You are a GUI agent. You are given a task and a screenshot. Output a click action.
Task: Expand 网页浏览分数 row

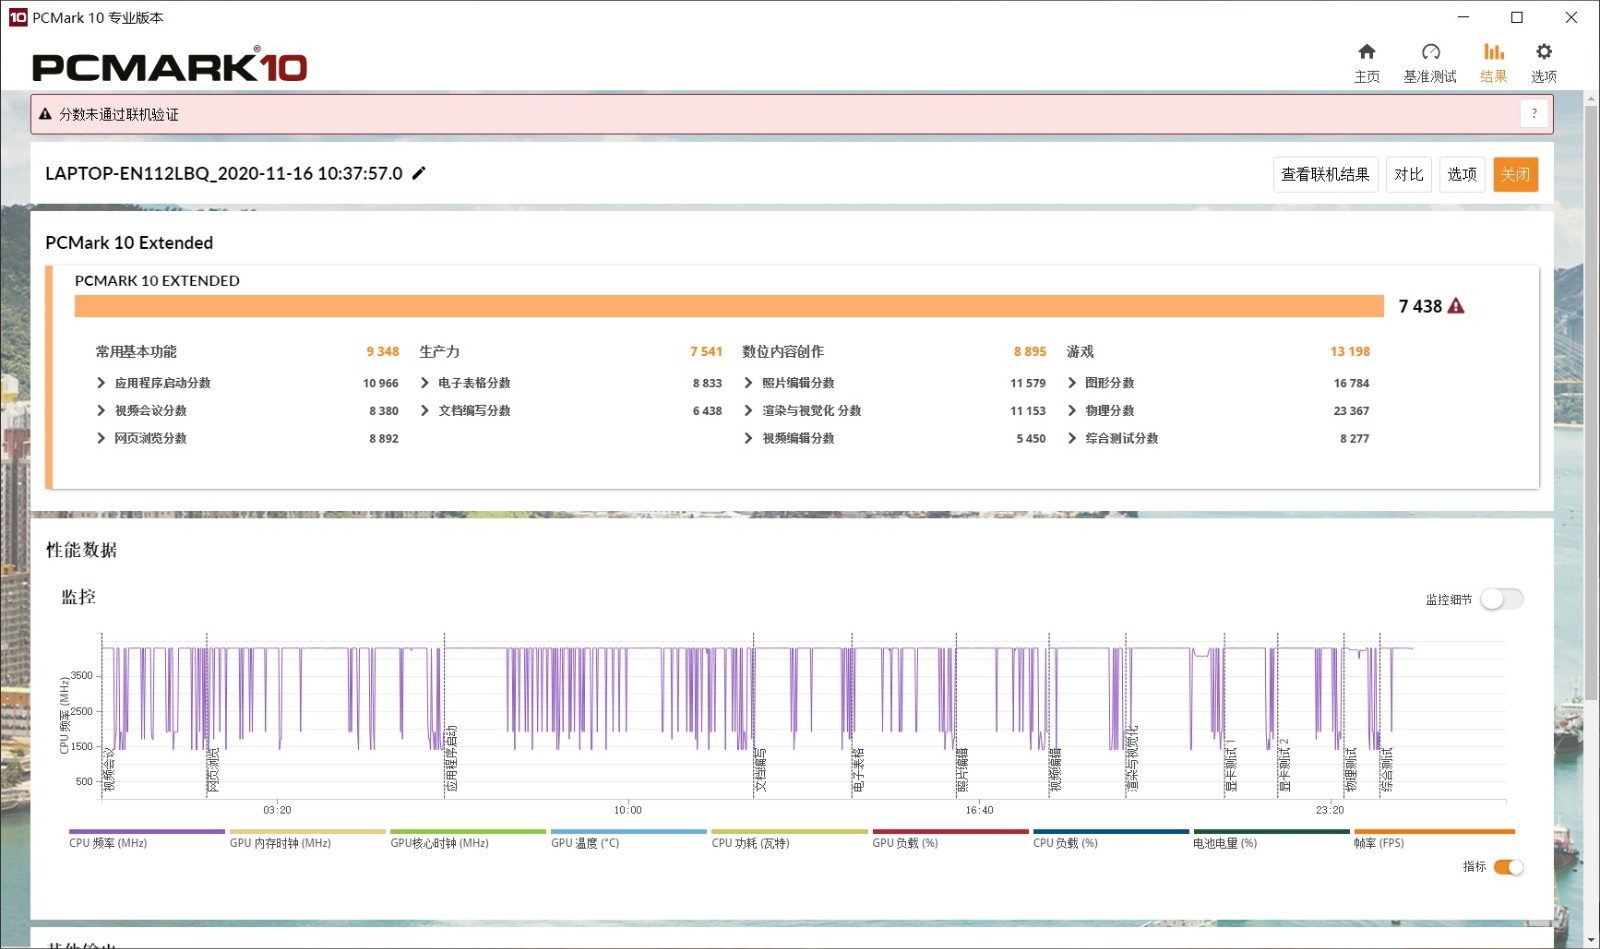point(101,438)
